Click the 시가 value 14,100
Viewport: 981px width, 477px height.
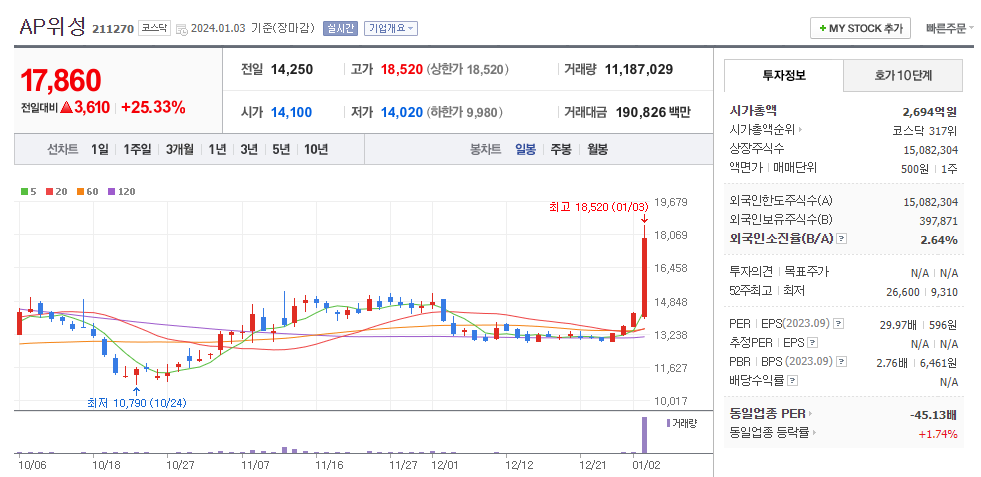point(292,113)
